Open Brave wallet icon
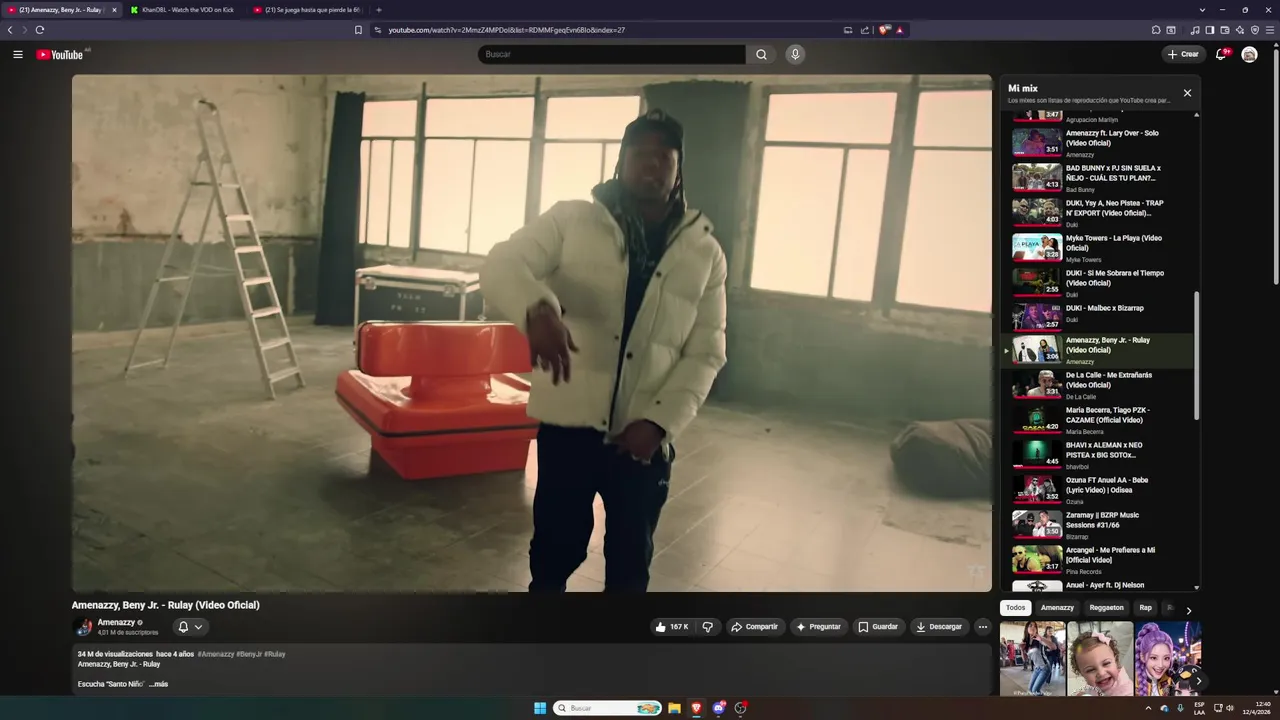This screenshot has height=720, width=1280. tap(1224, 30)
